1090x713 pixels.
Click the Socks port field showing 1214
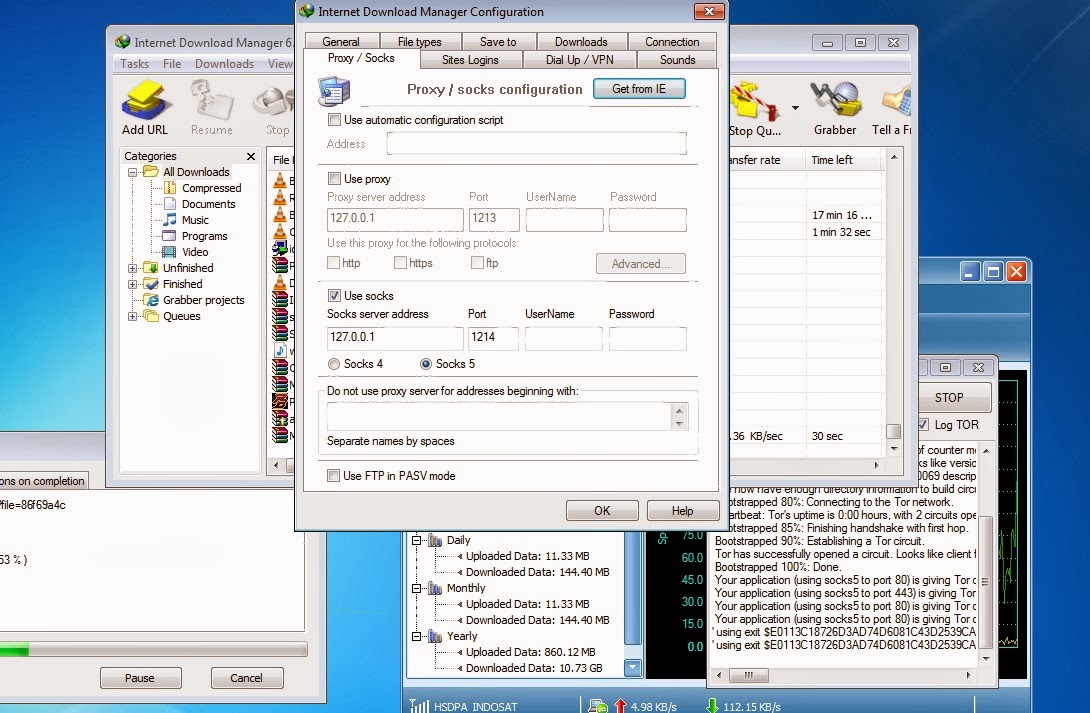pos(494,338)
